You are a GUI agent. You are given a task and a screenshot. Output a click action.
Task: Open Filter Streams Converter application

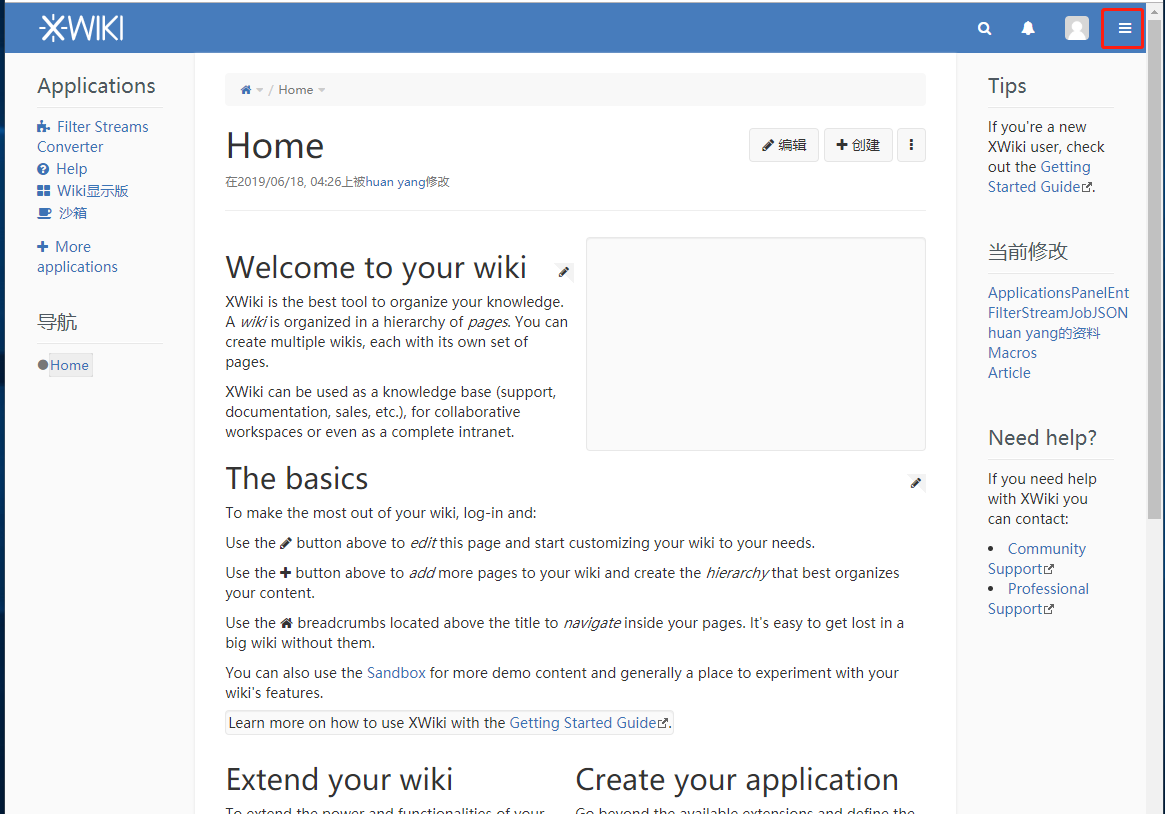93,137
